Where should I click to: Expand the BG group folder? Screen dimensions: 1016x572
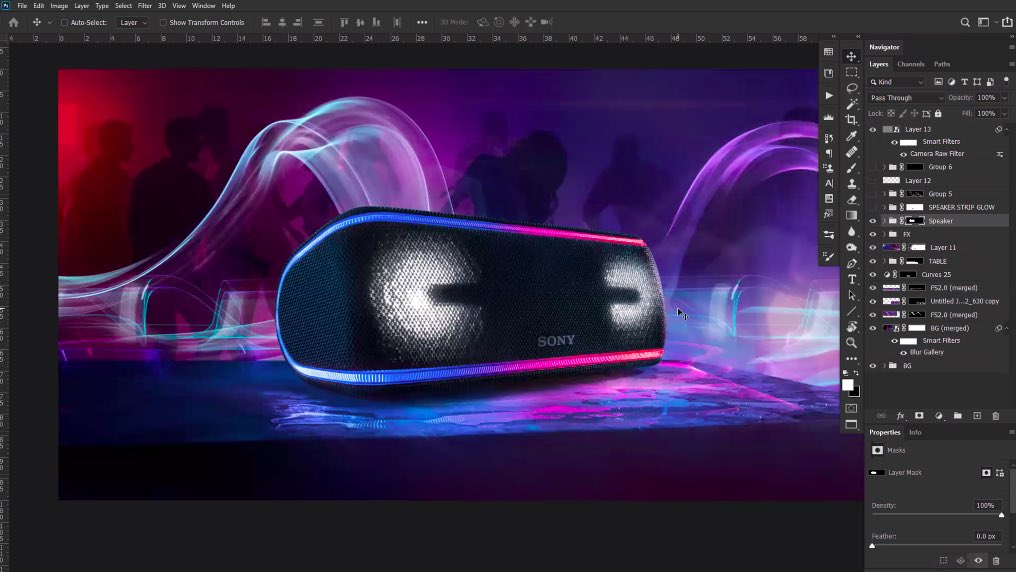coord(884,366)
